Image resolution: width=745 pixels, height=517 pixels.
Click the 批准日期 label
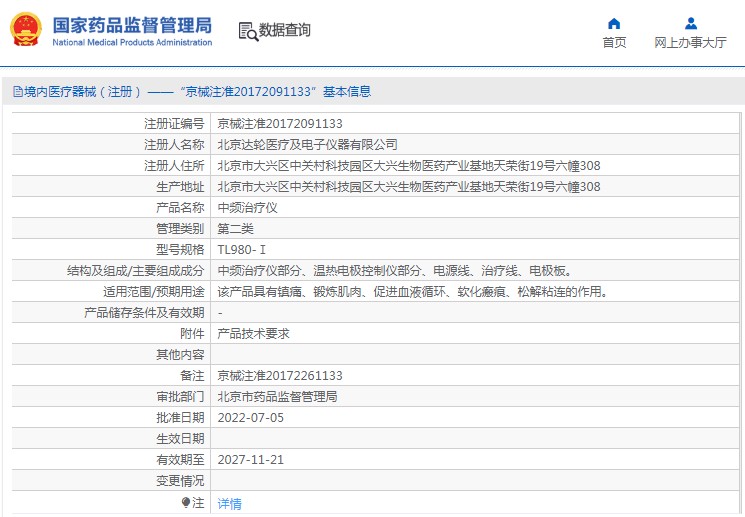180,418
